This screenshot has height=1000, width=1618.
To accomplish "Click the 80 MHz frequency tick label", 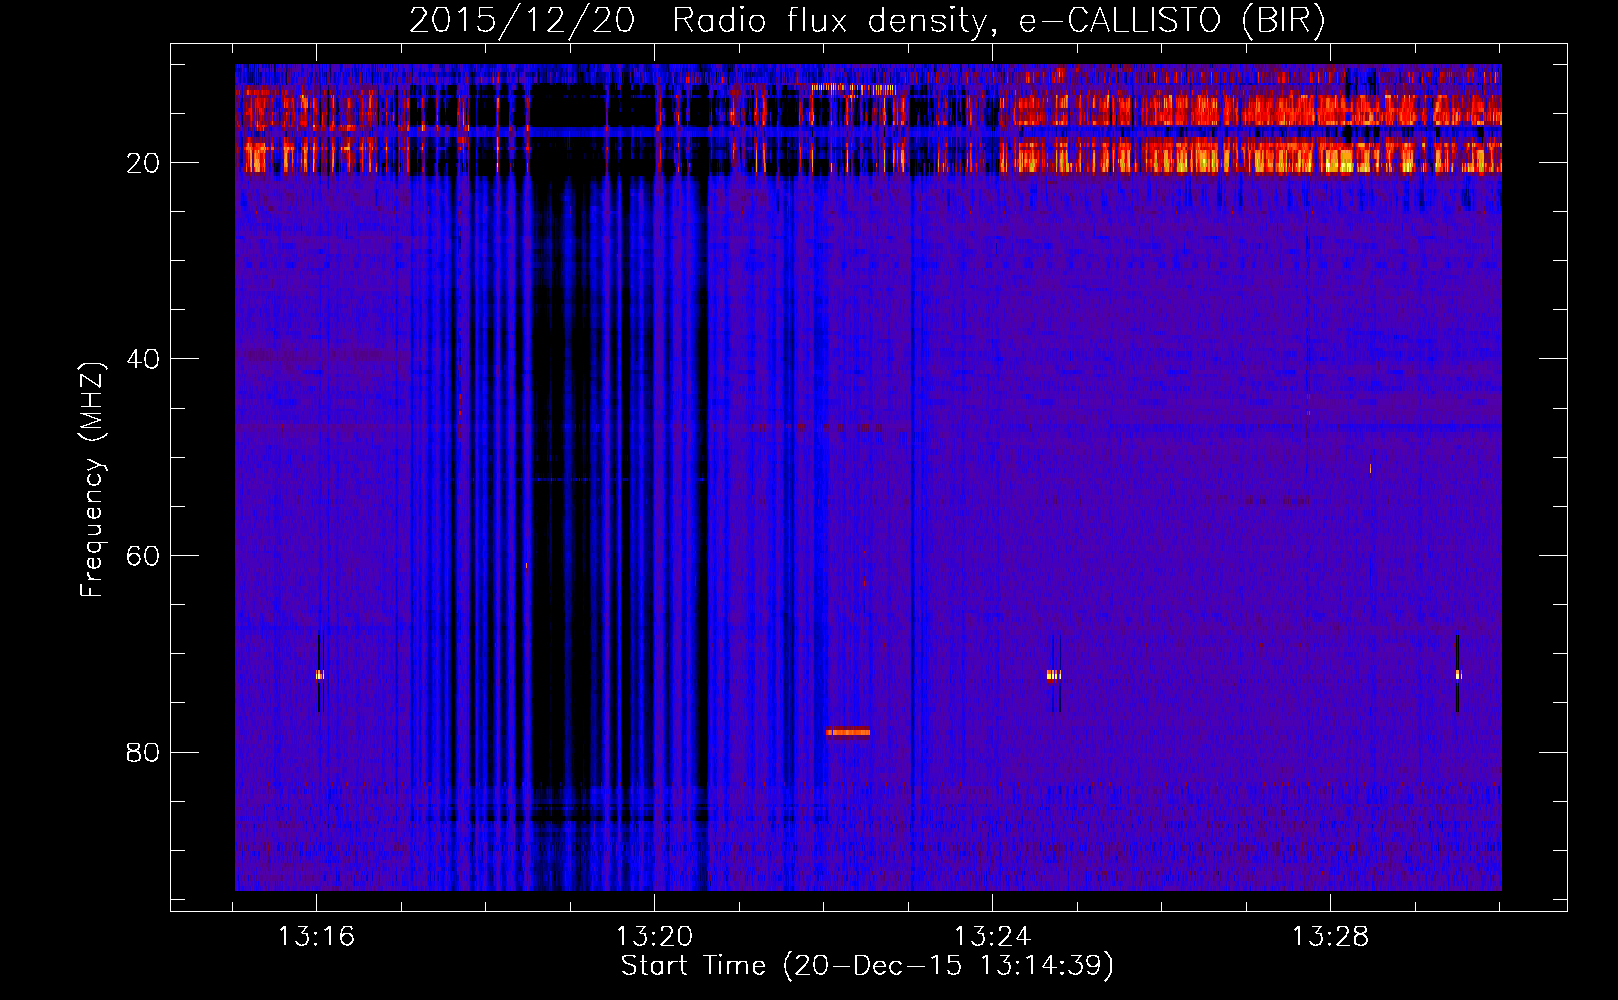I will pos(143,752).
